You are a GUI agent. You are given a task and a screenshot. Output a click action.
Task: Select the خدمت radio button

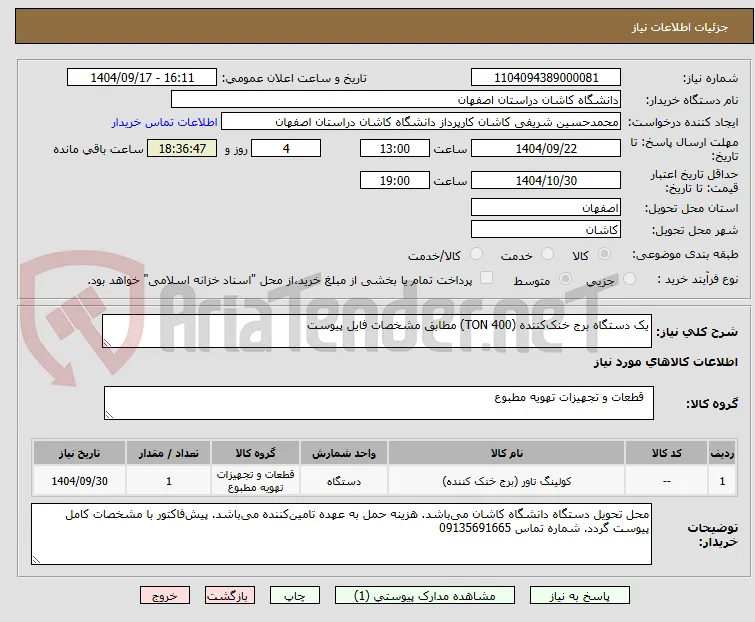547,254
